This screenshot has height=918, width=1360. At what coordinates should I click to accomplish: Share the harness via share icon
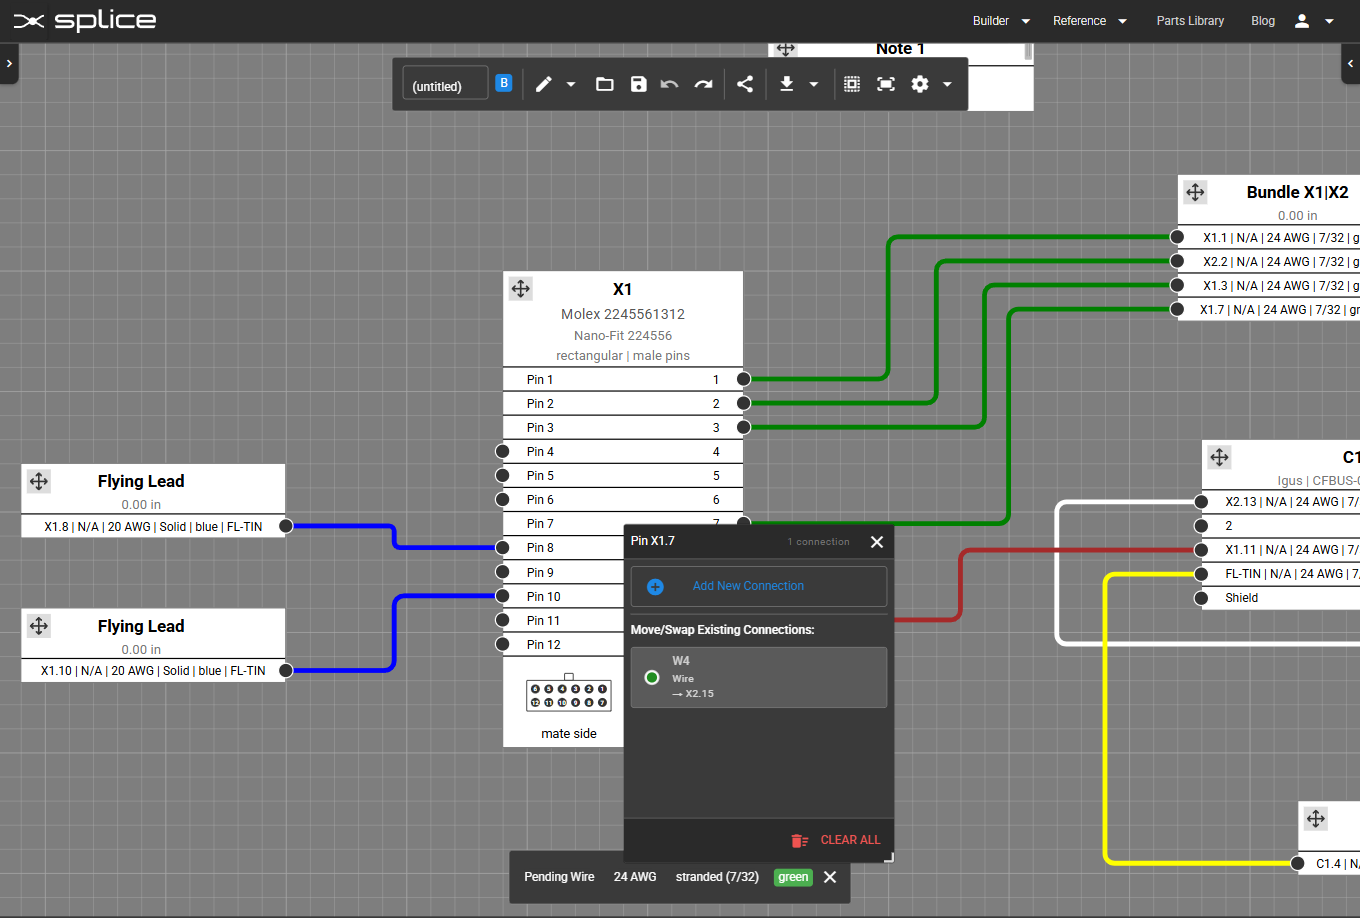(x=745, y=84)
